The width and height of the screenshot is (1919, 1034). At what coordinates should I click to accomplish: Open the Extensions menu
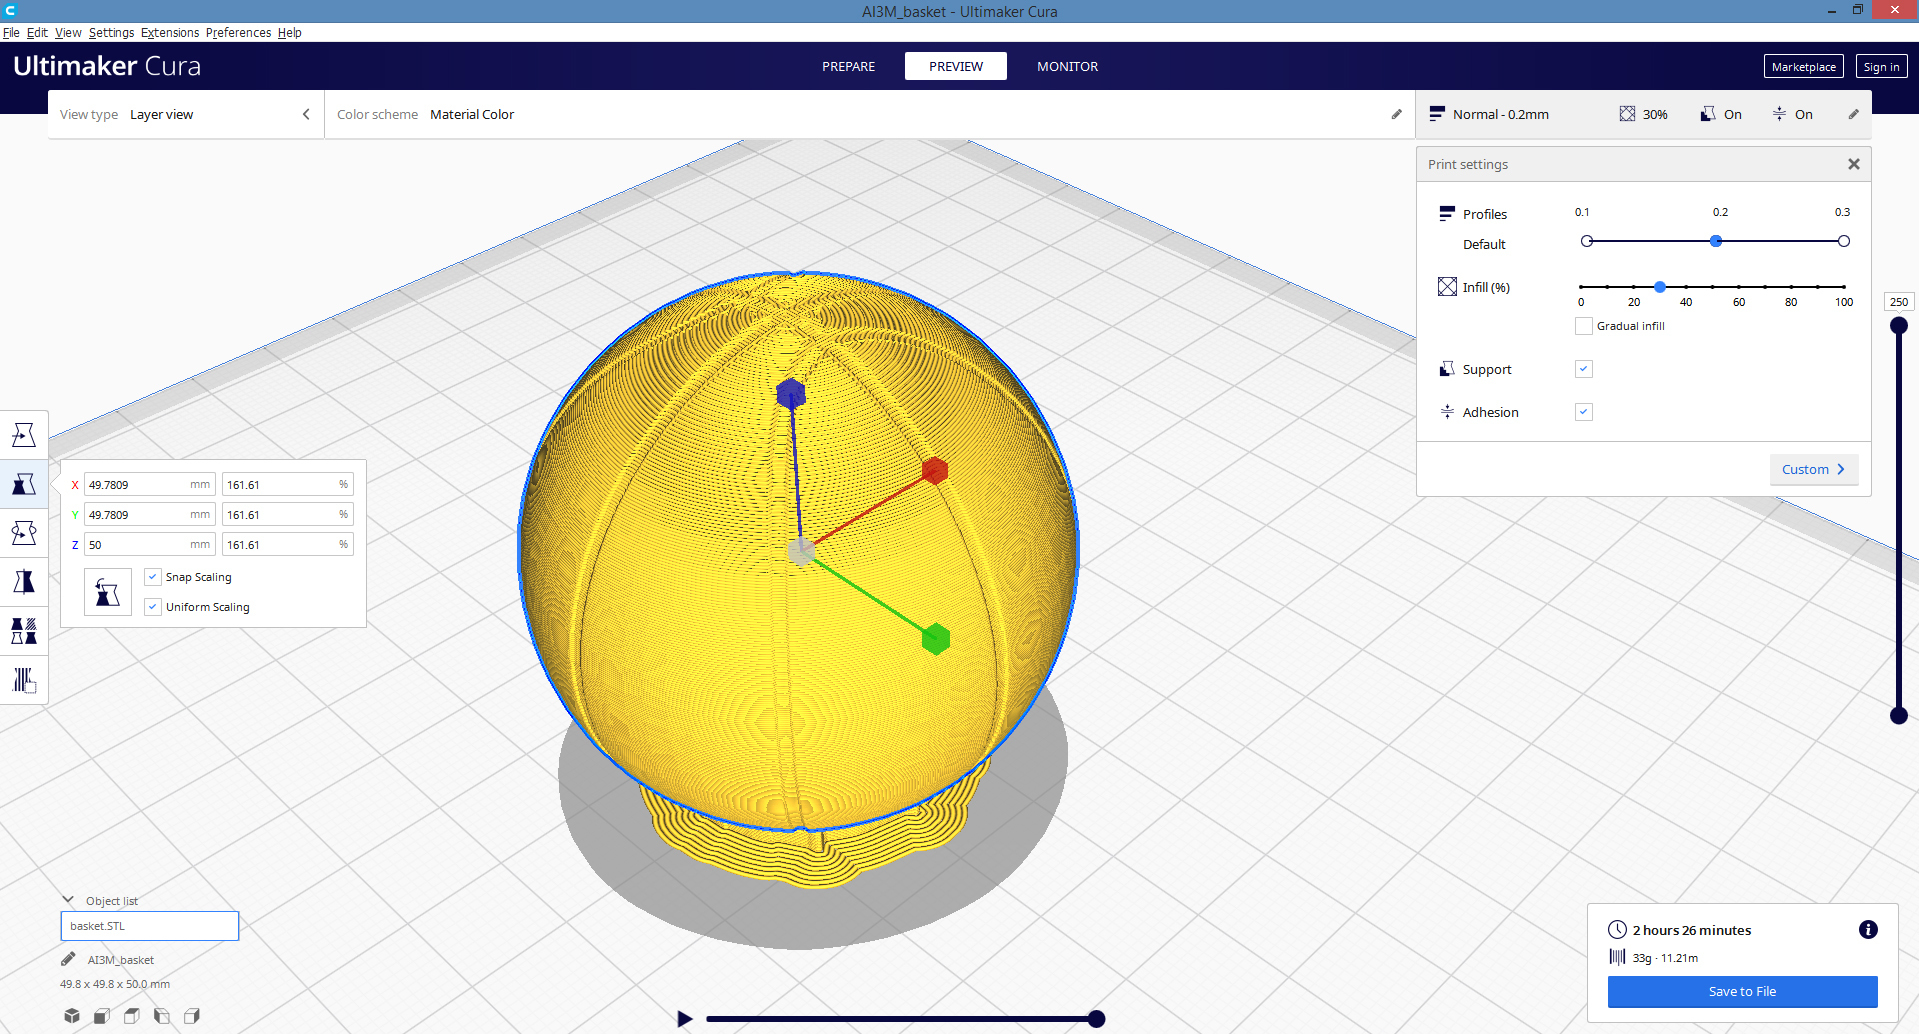click(169, 32)
